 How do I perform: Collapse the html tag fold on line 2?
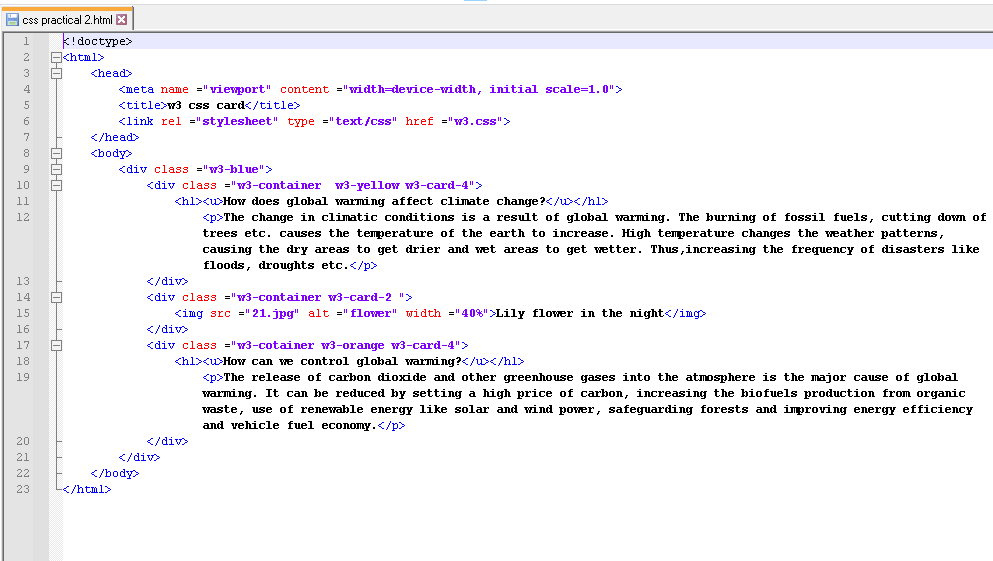56,57
